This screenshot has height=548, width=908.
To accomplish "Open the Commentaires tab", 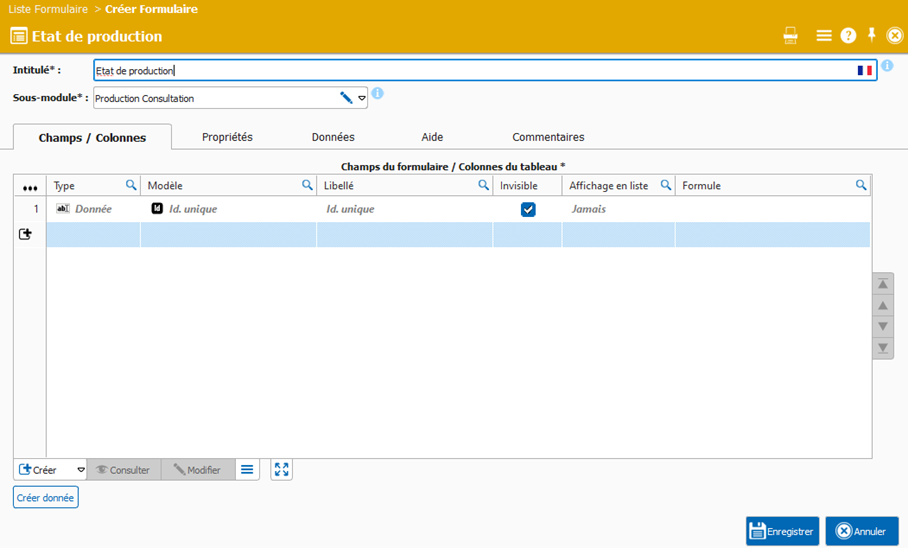I will coord(548,137).
